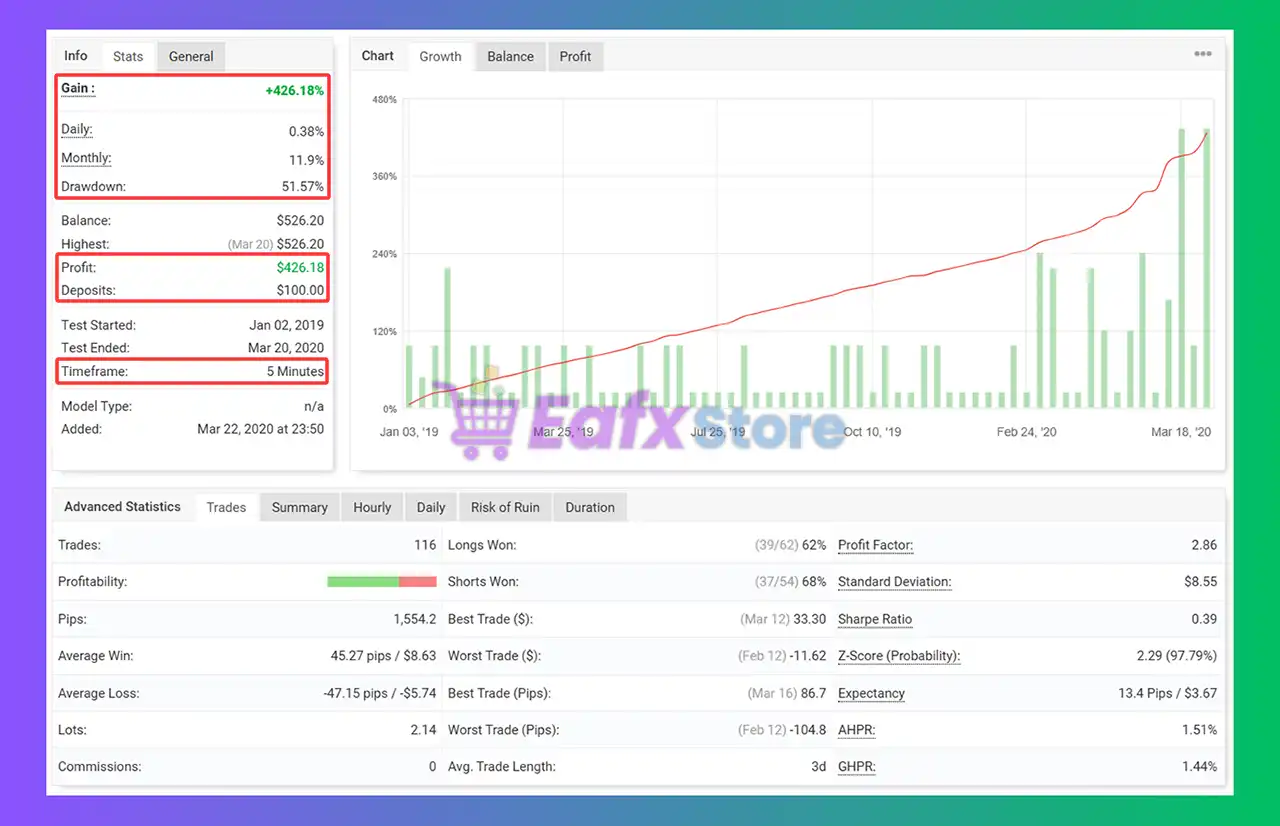Open the options menu via the ellipsis icon

pos(1203,54)
